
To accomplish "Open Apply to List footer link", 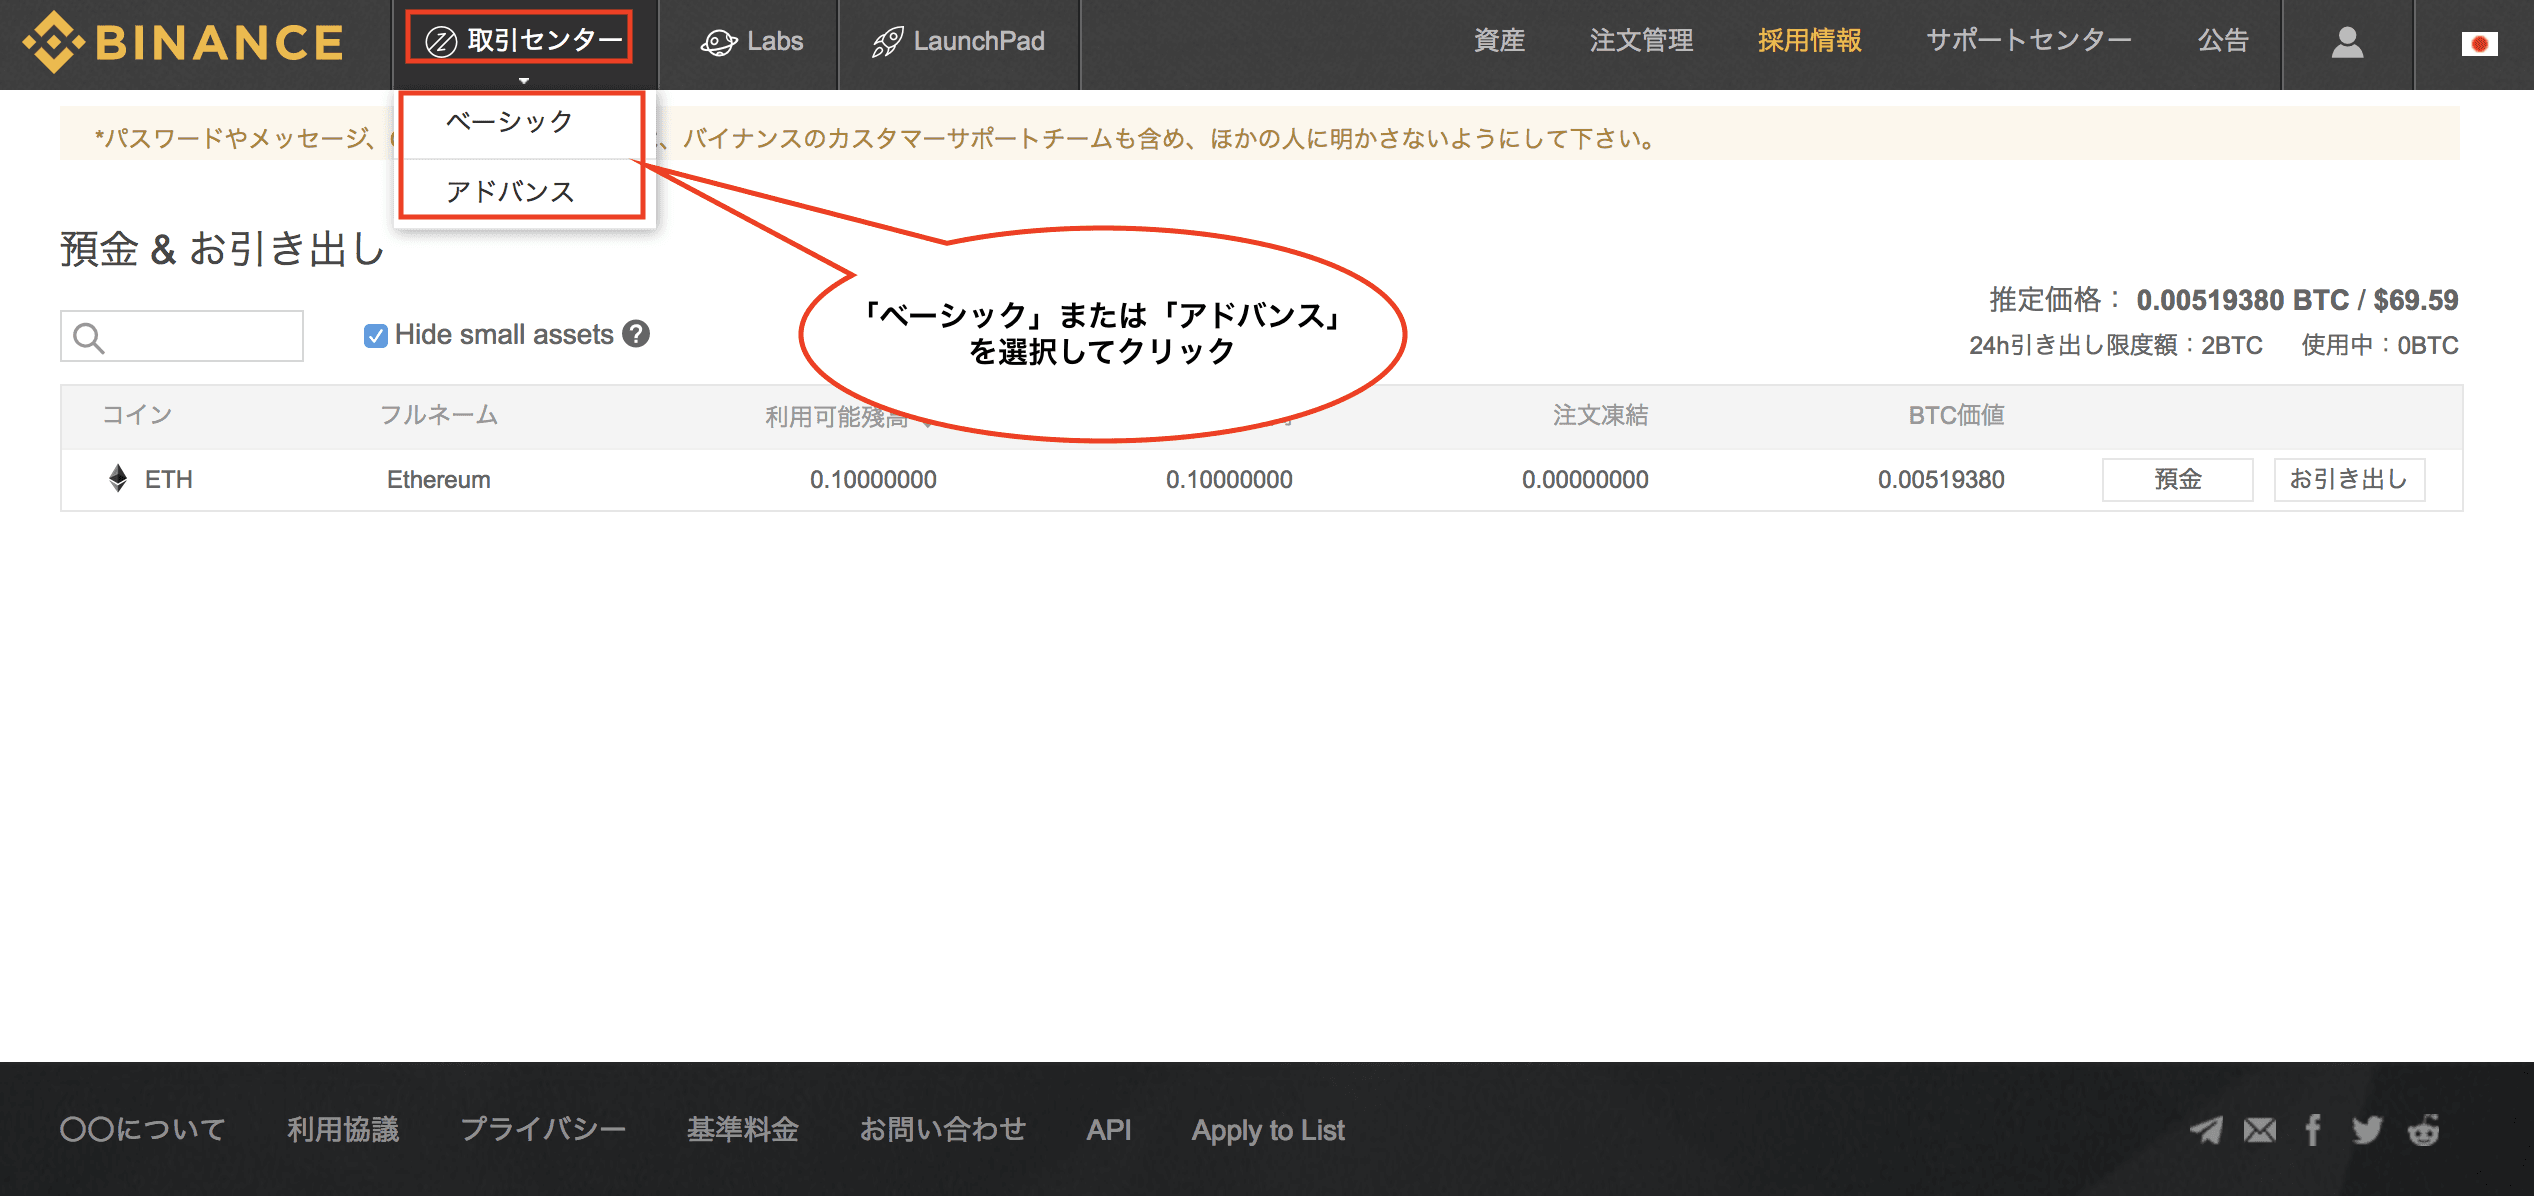I will point(1268,1131).
